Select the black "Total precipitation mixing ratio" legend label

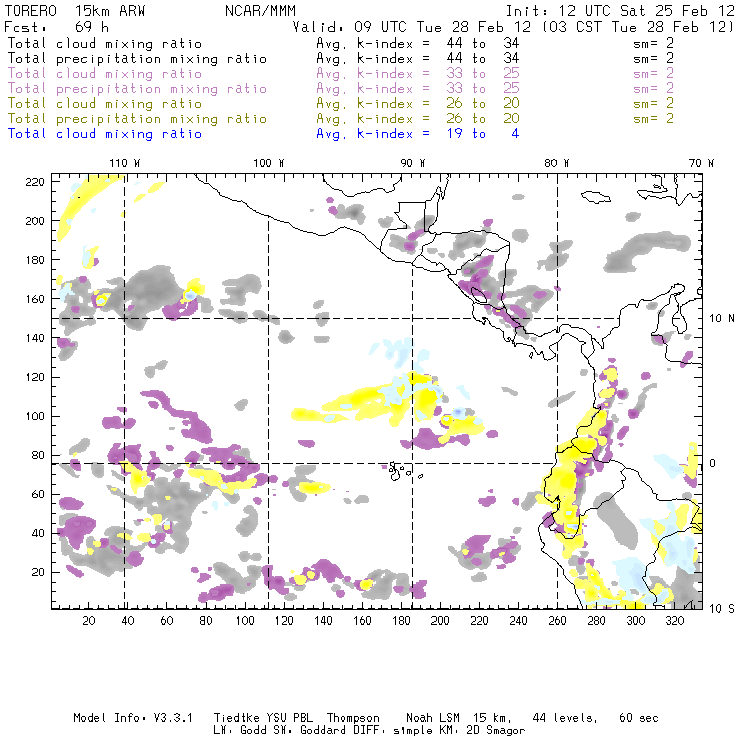tap(137, 59)
